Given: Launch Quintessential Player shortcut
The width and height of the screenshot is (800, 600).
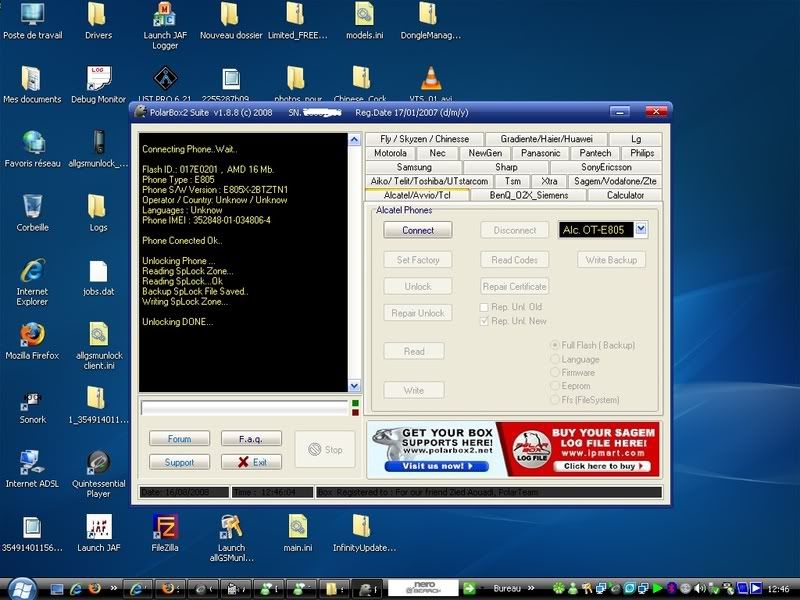Looking at the screenshot, I should [98, 474].
